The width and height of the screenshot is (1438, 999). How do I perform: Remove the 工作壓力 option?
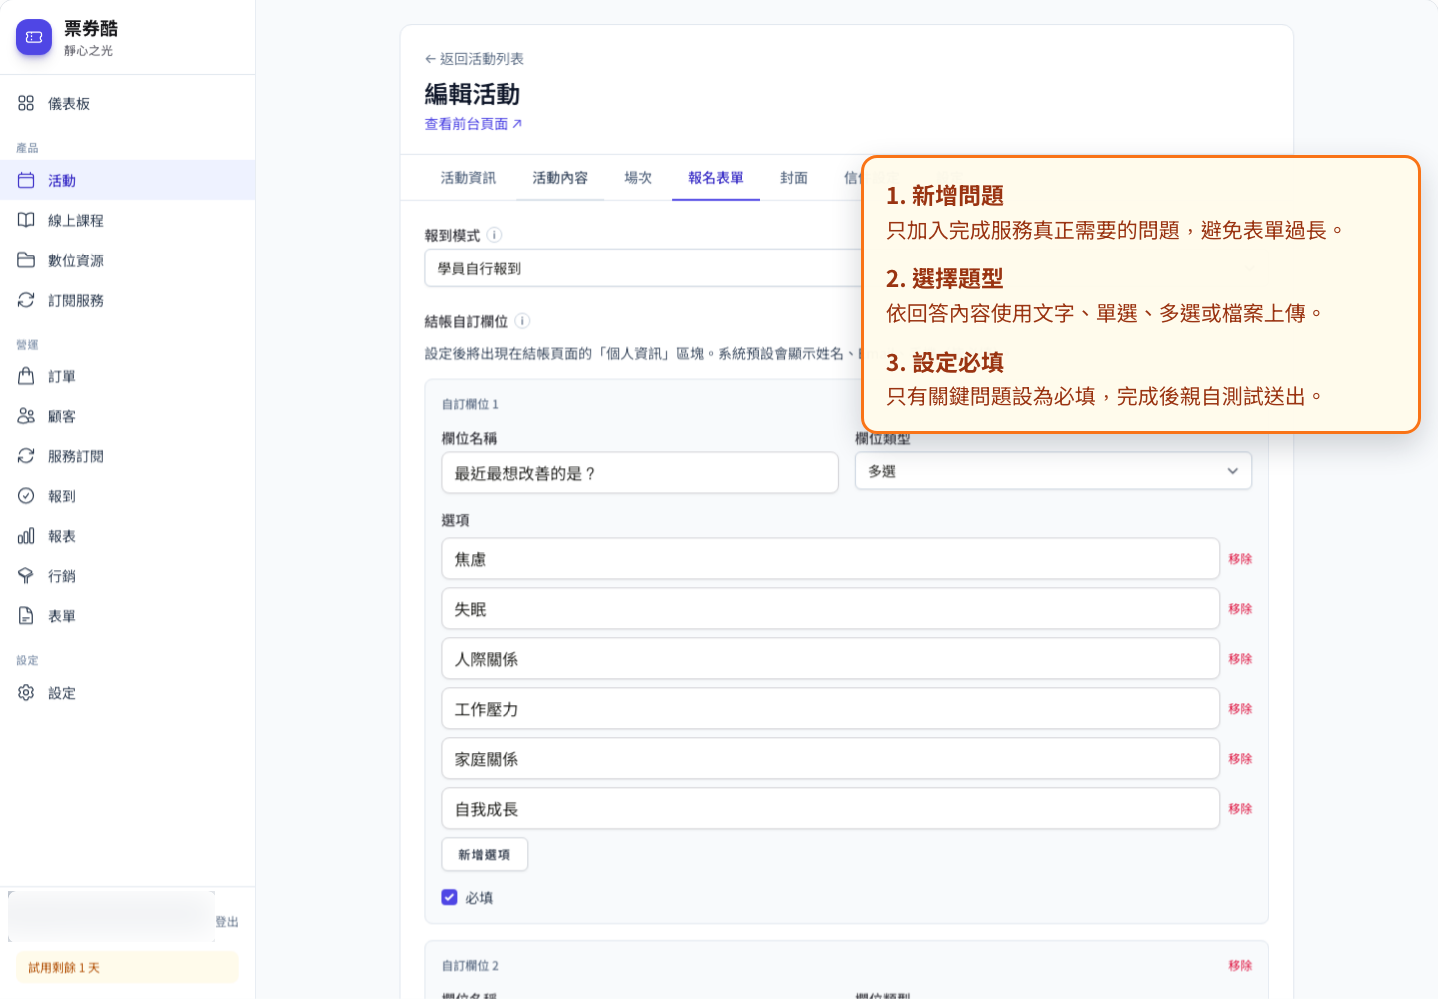1240,709
